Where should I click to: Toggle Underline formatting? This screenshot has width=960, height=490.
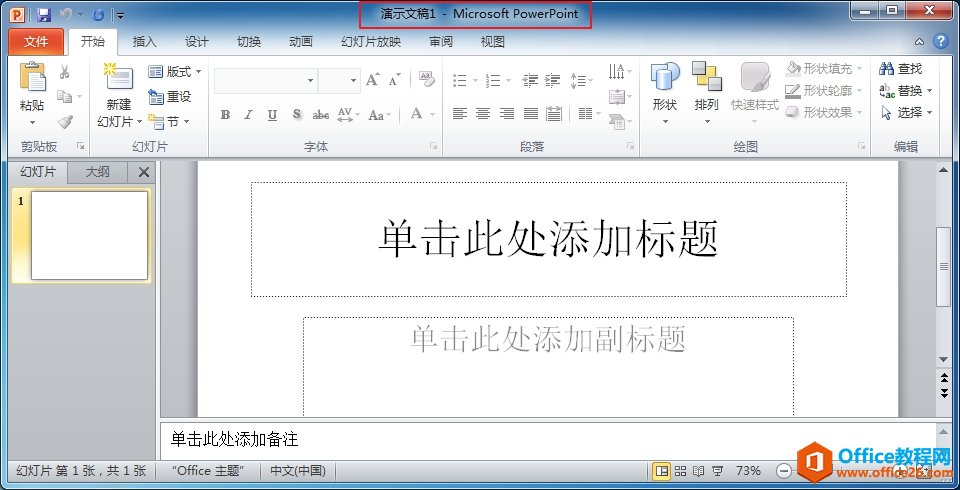pos(272,115)
